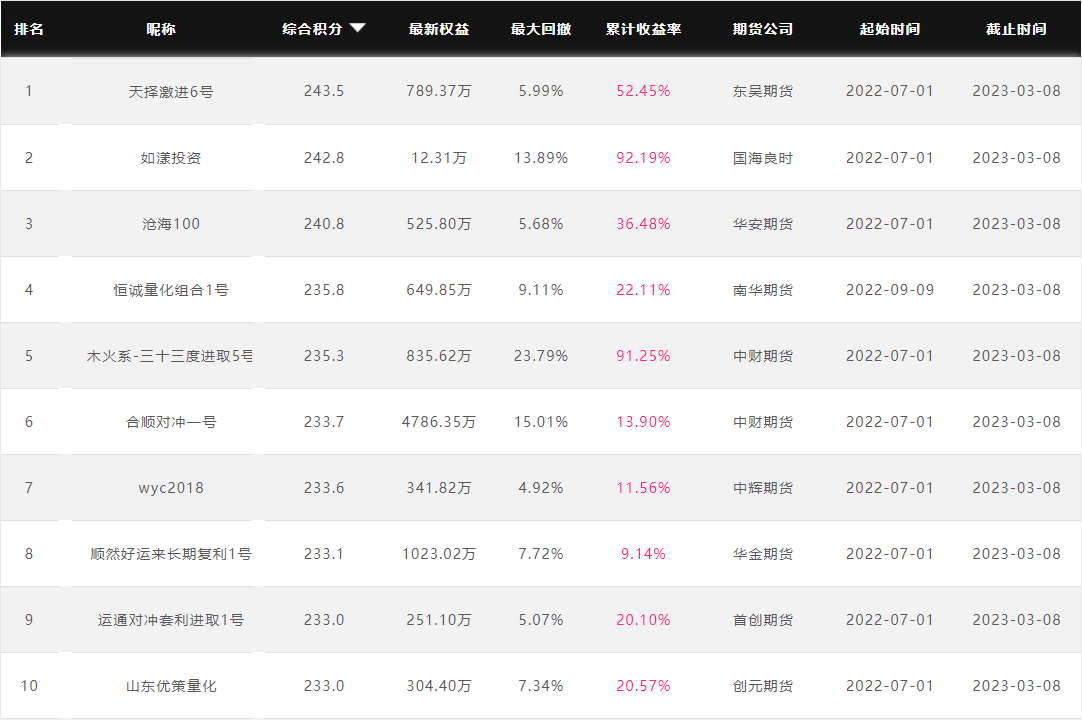Select the 22.11% cumulative return
Screen dimensions: 1082x720
click(x=643, y=290)
